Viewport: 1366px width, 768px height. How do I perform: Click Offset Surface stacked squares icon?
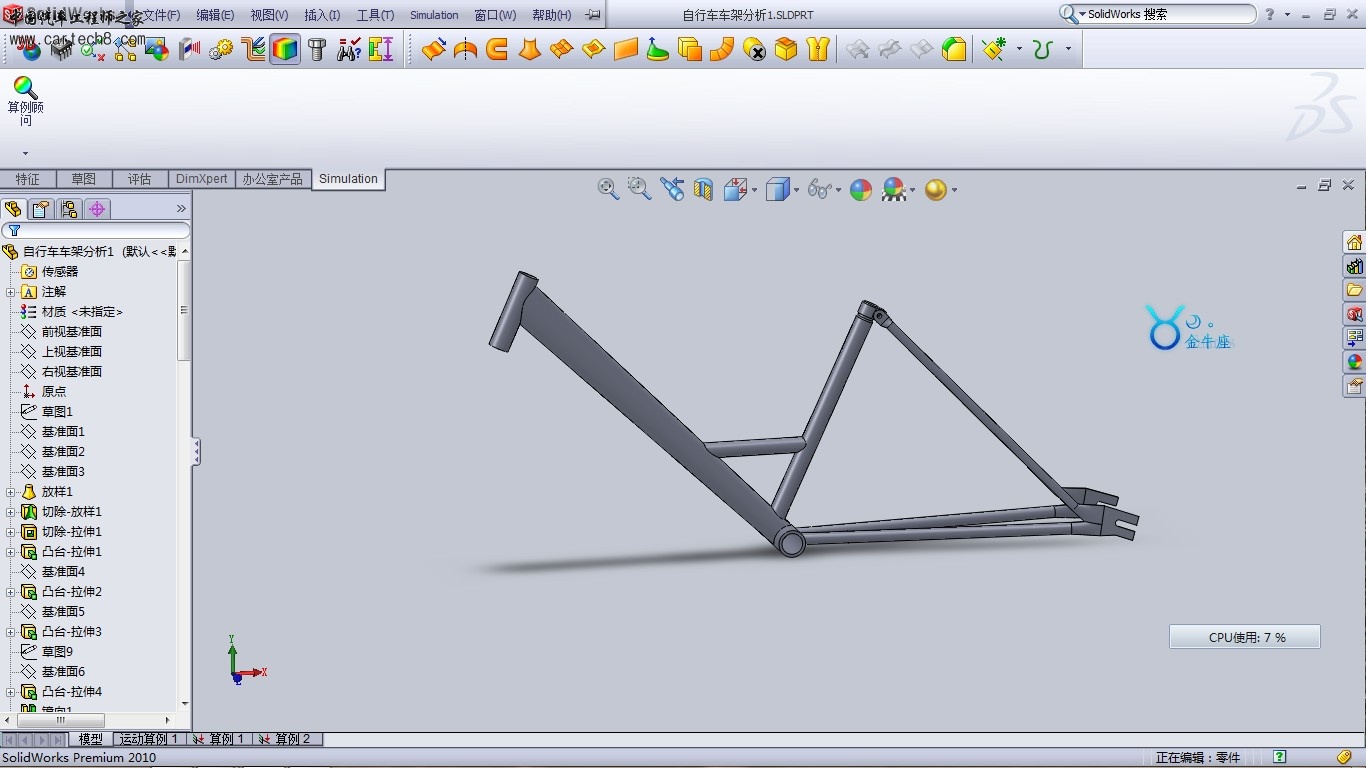point(690,49)
